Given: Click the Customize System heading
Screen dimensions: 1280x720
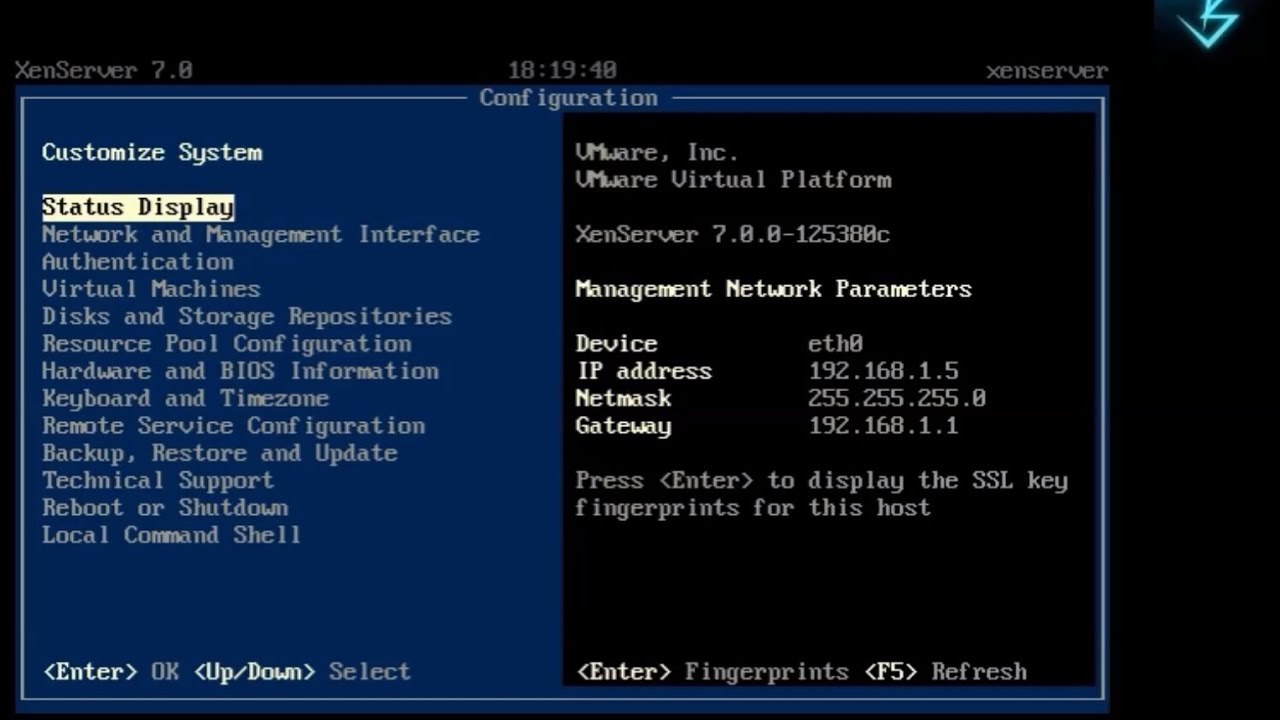Looking at the screenshot, I should 152,153.
